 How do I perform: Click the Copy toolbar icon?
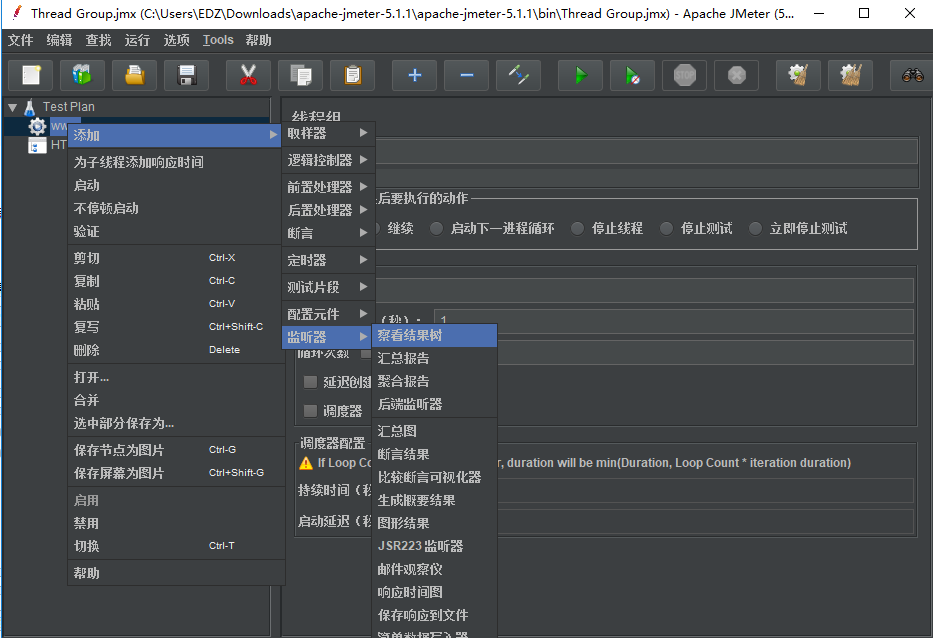pyautogui.click(x=300, y=76)
